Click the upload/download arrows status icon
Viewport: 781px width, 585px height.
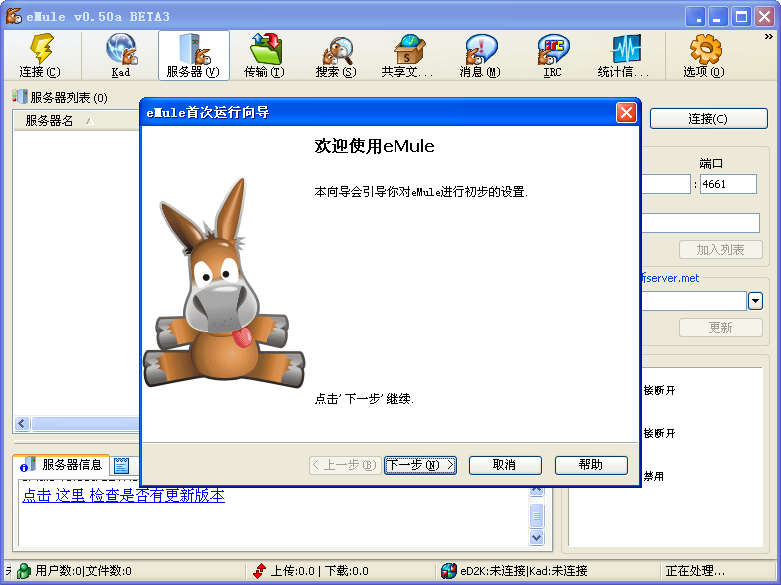click(x=260, y=571)
